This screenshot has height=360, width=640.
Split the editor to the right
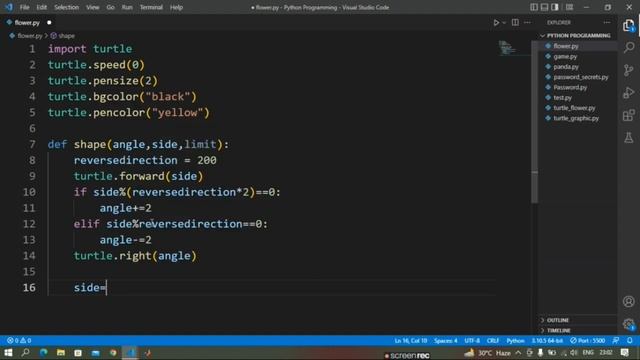pyautogui.click(x=515, y=22)
